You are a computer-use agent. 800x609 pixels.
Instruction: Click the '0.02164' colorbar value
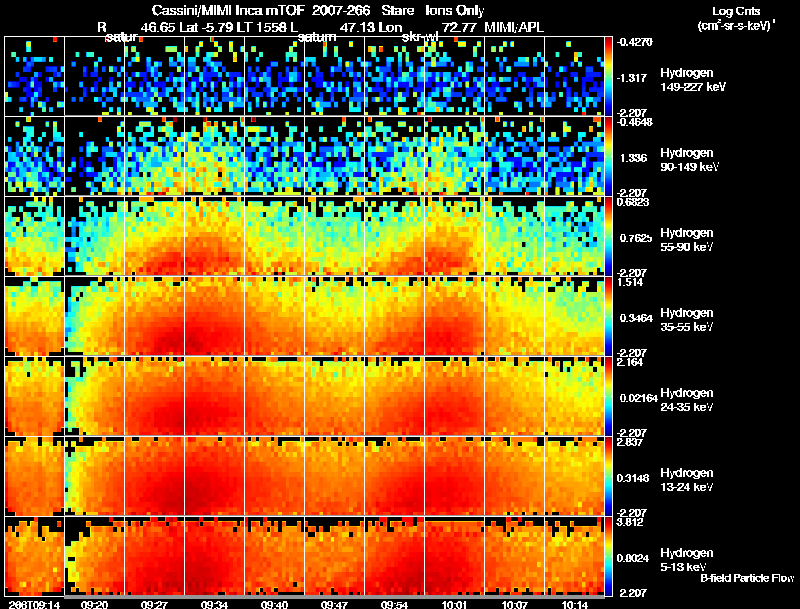click(x=638, y=398)
